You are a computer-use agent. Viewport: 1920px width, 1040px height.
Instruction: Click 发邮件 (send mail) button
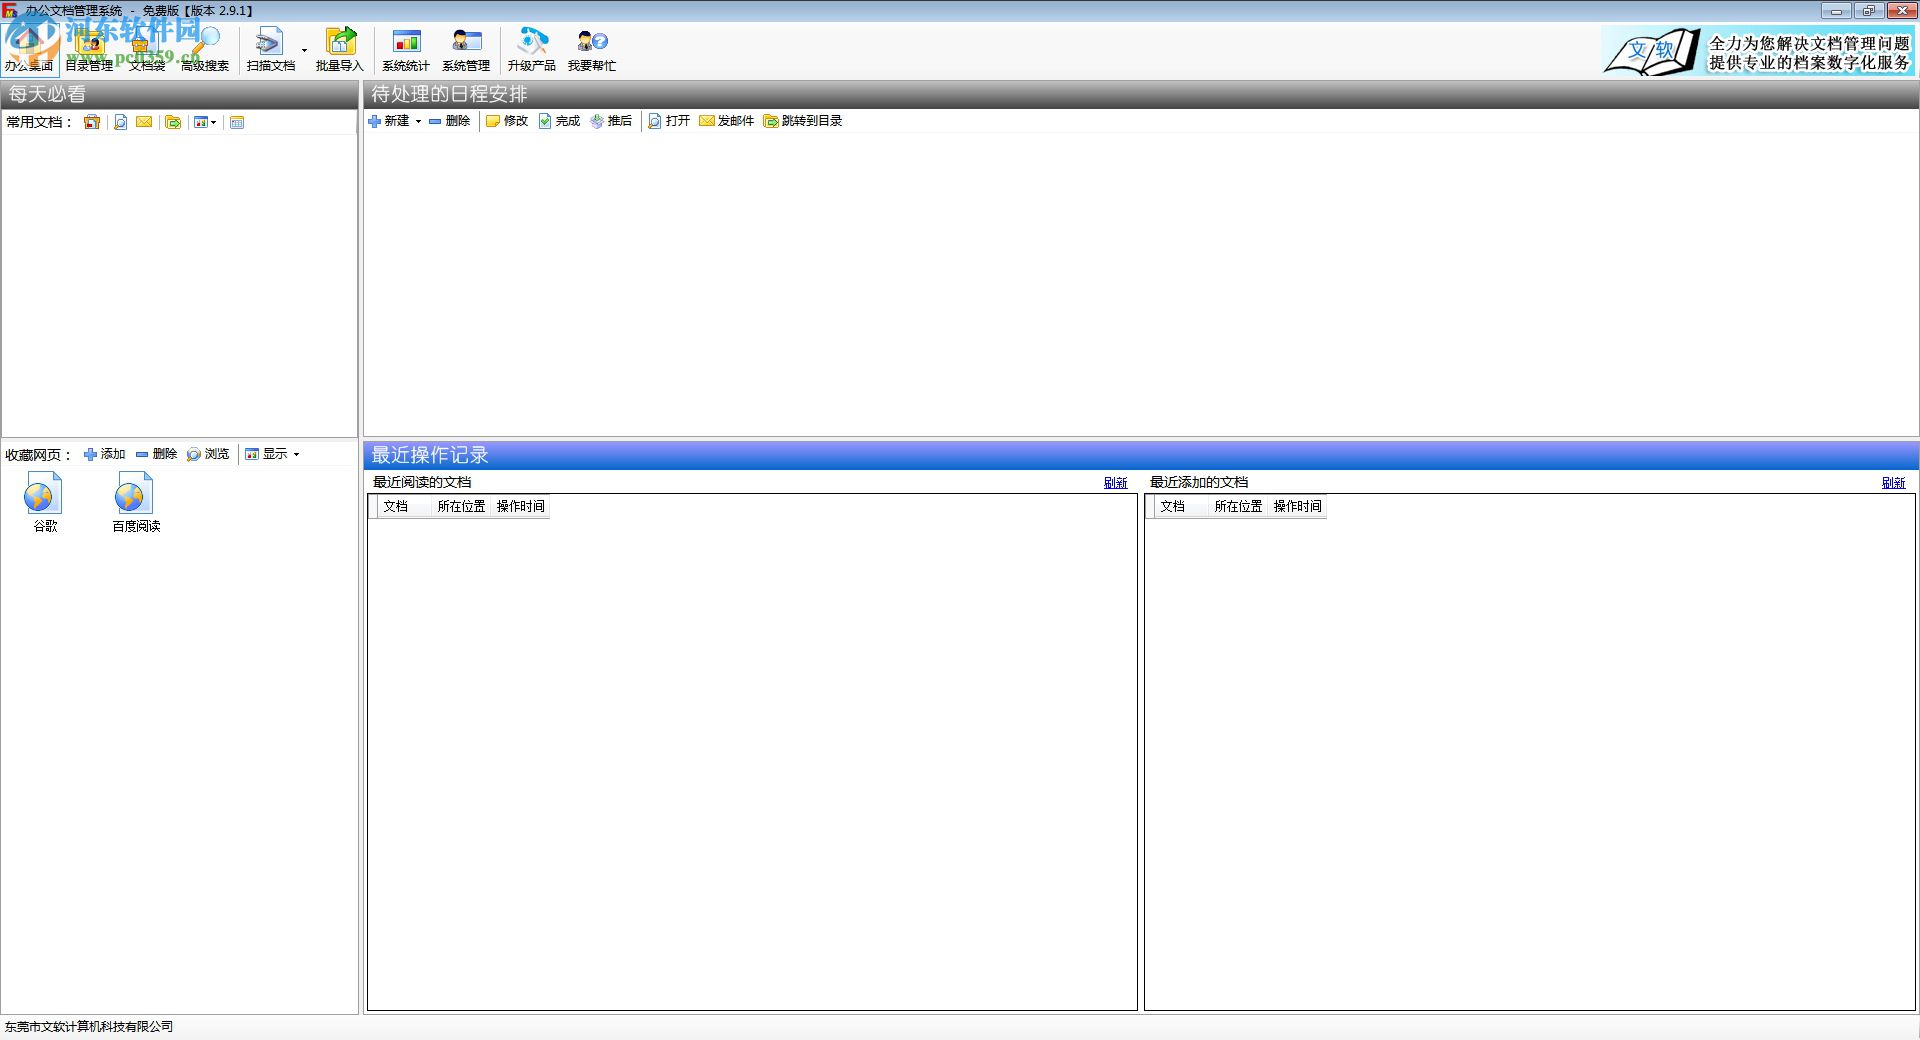click(727, 121)
